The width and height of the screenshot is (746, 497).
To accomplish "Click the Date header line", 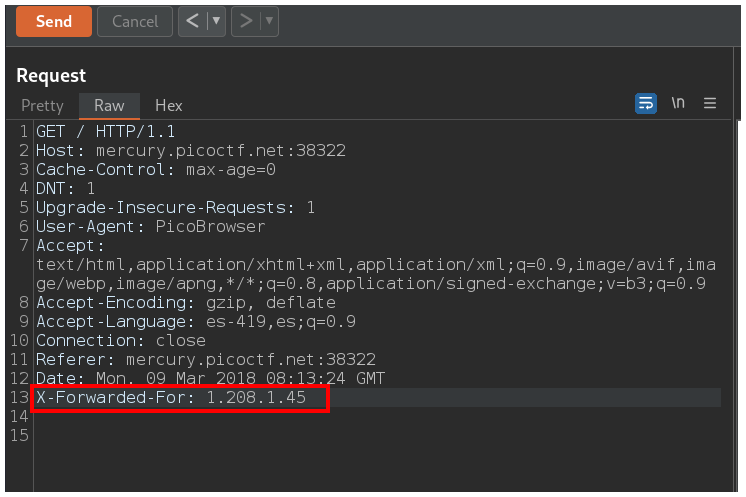I will pyautogui.click(x=210, y=379).
